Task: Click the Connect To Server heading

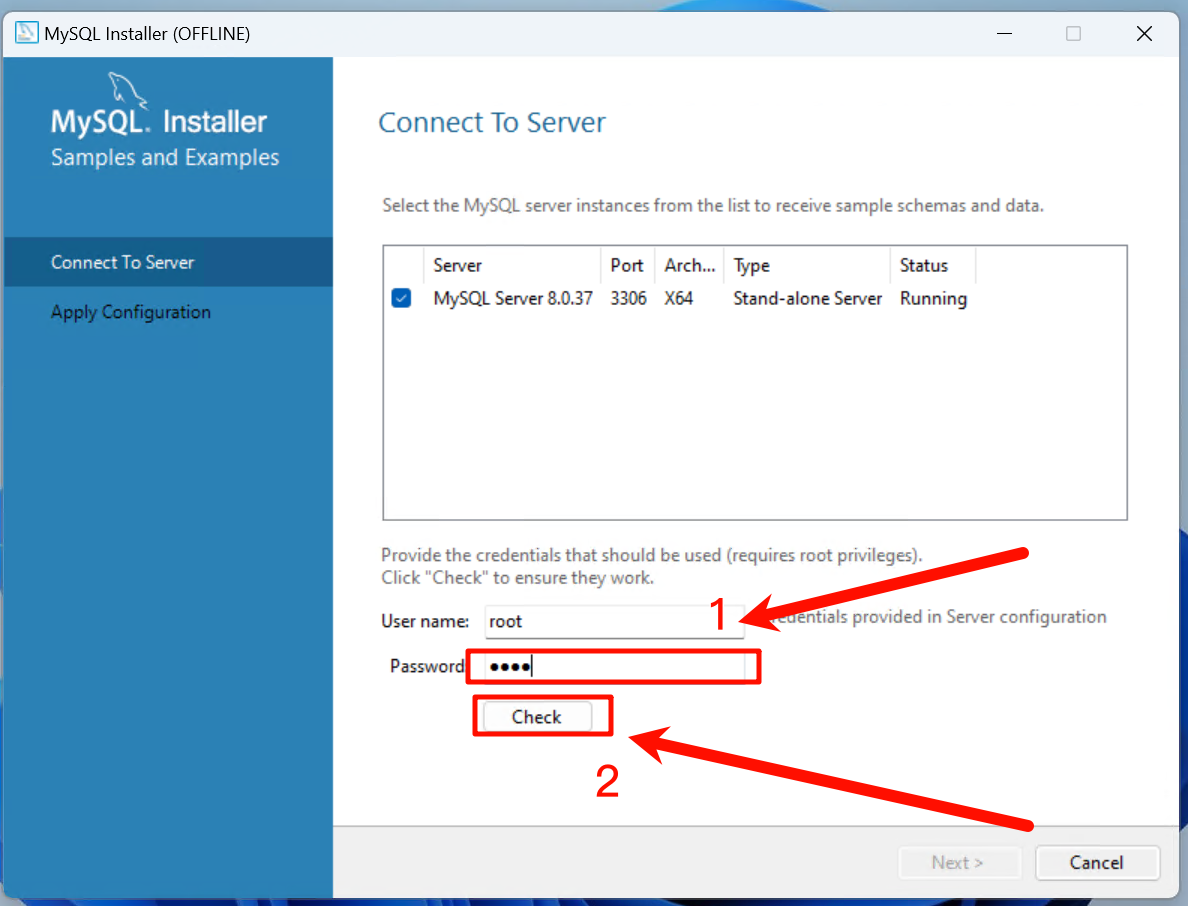Action: (492, 123)
